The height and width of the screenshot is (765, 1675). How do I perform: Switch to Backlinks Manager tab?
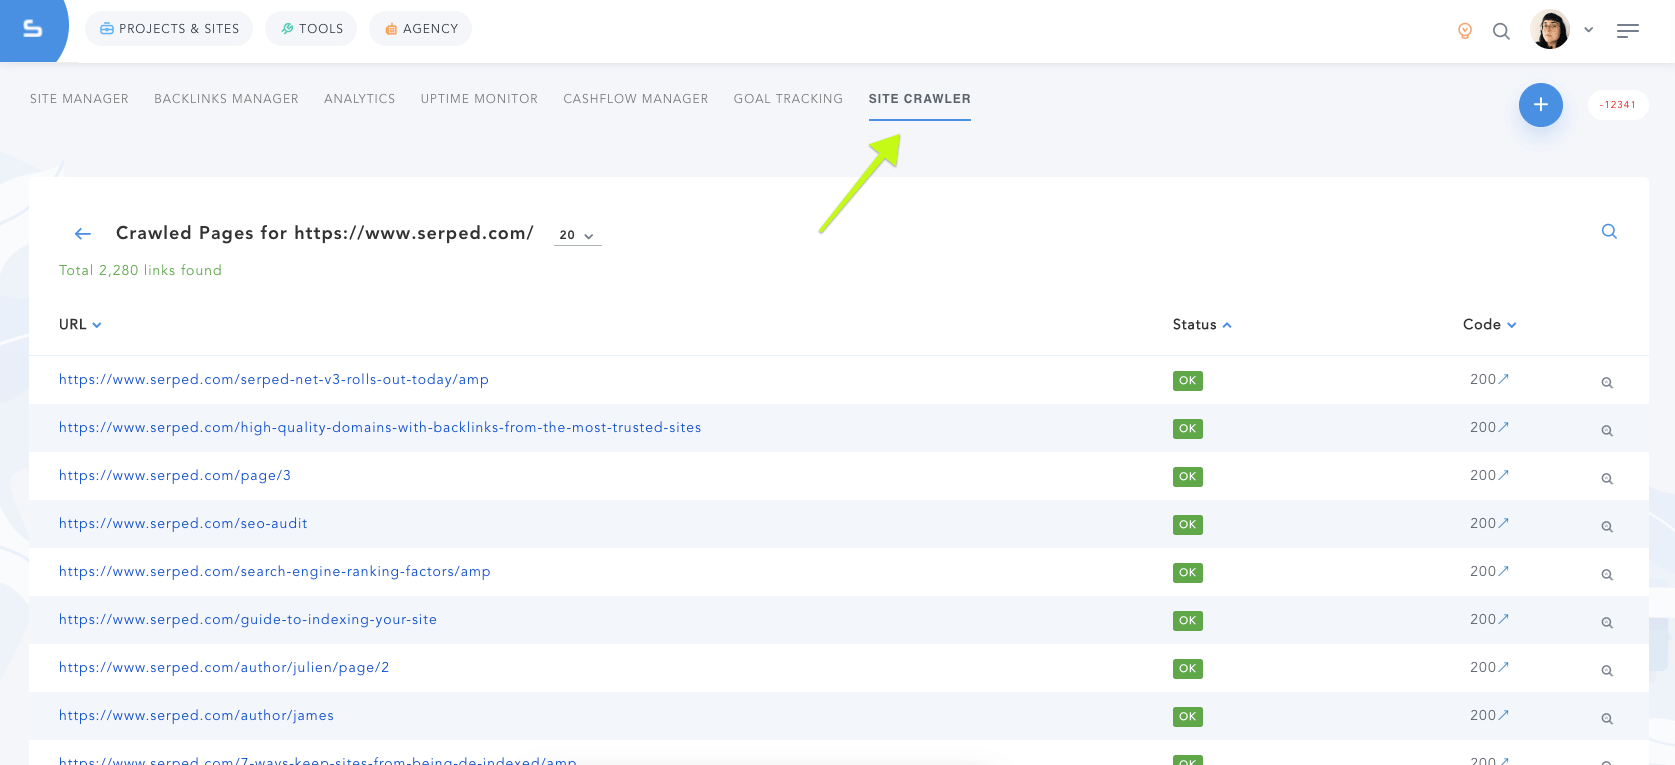click(226, 99)
